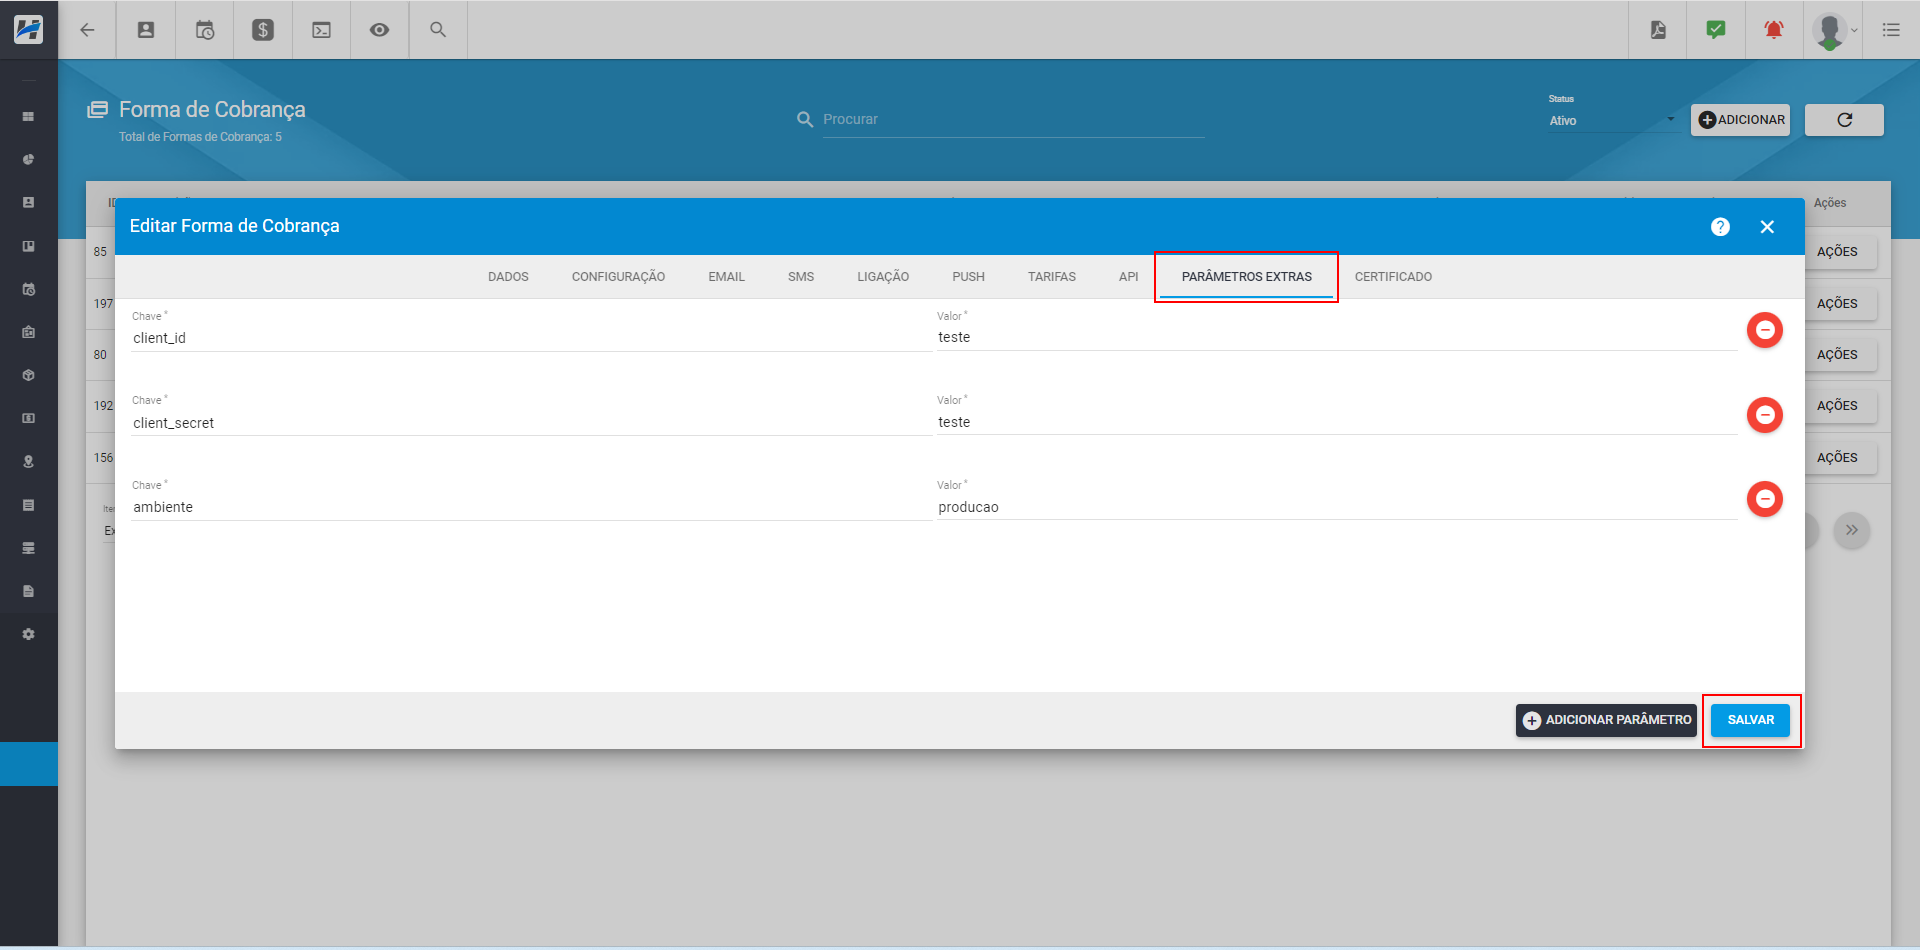The image size is (1920, 950).
Task: Click the eye icon in top toolbar
Action: (379, 30)
